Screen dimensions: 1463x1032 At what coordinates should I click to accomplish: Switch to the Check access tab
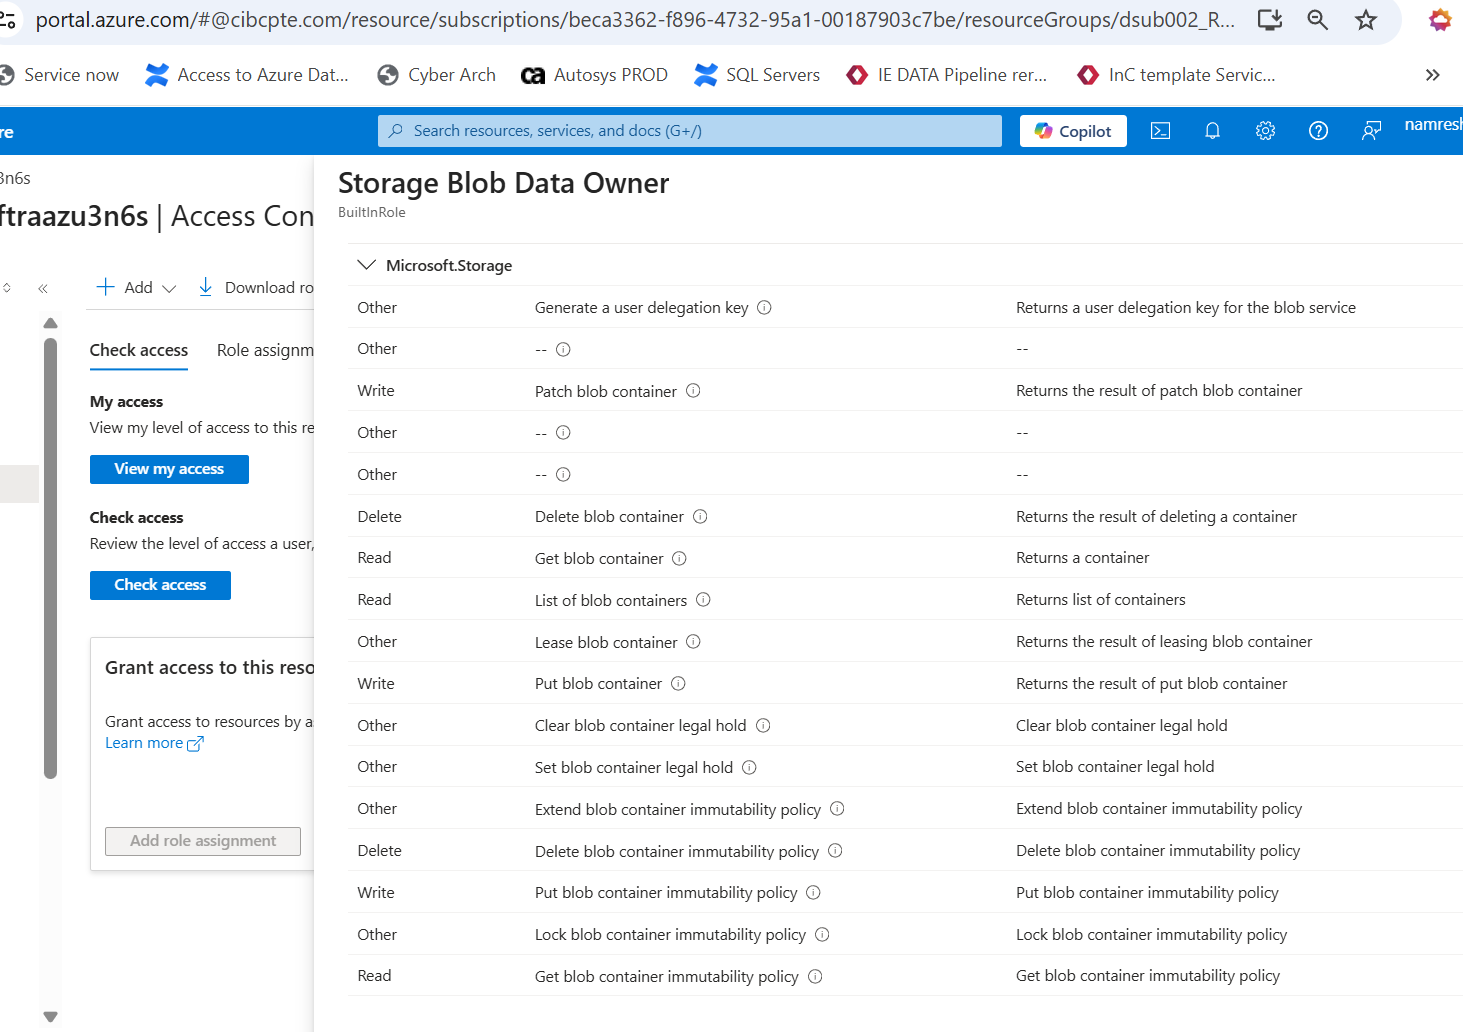pyautogui.click(x=139, y=351)
